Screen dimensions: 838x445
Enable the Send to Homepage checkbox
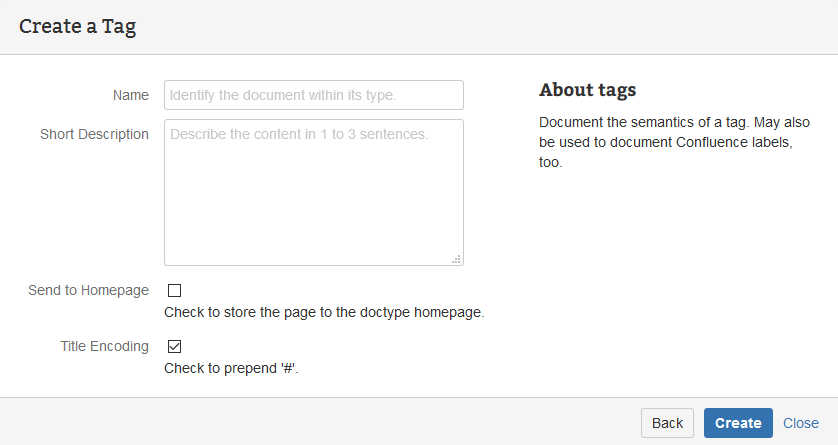[174, 291]
